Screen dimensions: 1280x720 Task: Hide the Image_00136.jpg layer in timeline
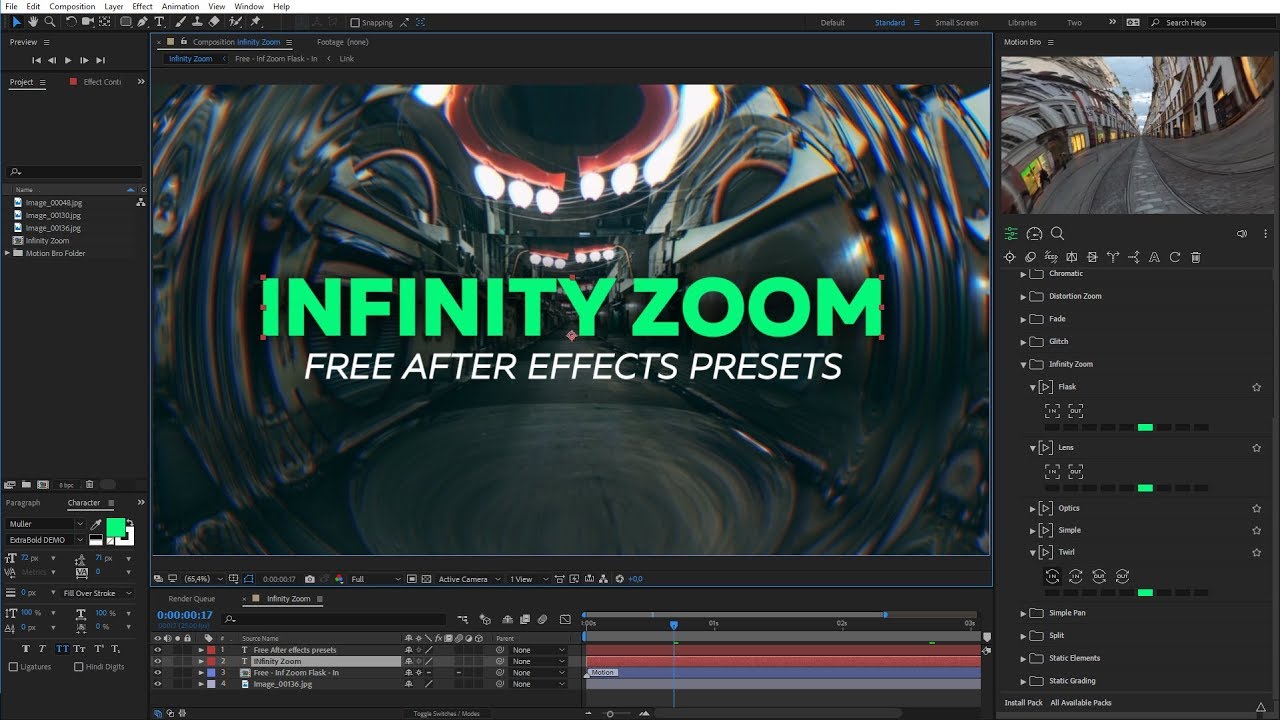tap(157, 684)
